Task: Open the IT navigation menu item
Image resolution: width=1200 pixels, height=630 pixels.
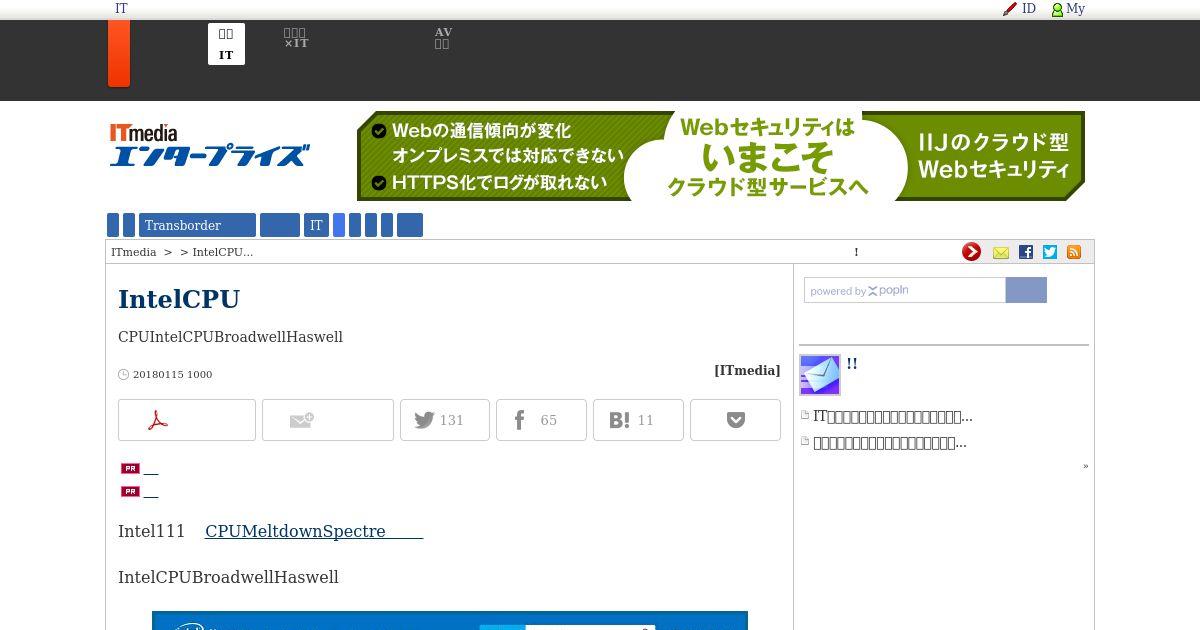Action: (316, 225)
